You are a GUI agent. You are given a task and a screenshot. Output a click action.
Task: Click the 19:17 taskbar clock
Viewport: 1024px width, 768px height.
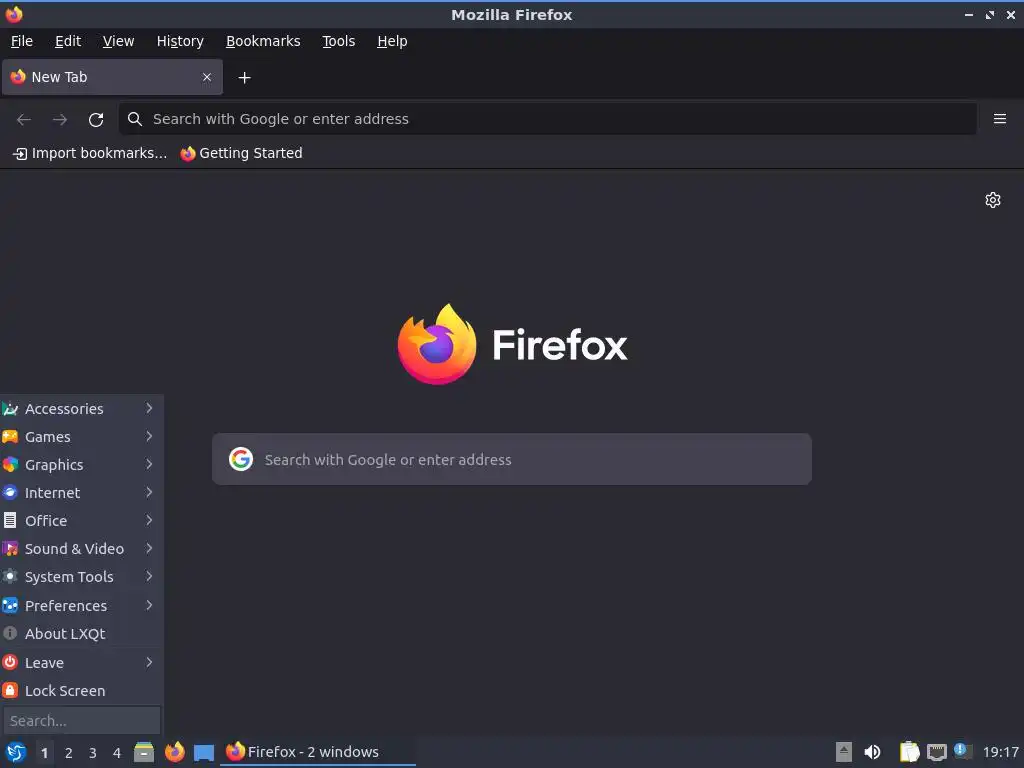[1000, 752]
